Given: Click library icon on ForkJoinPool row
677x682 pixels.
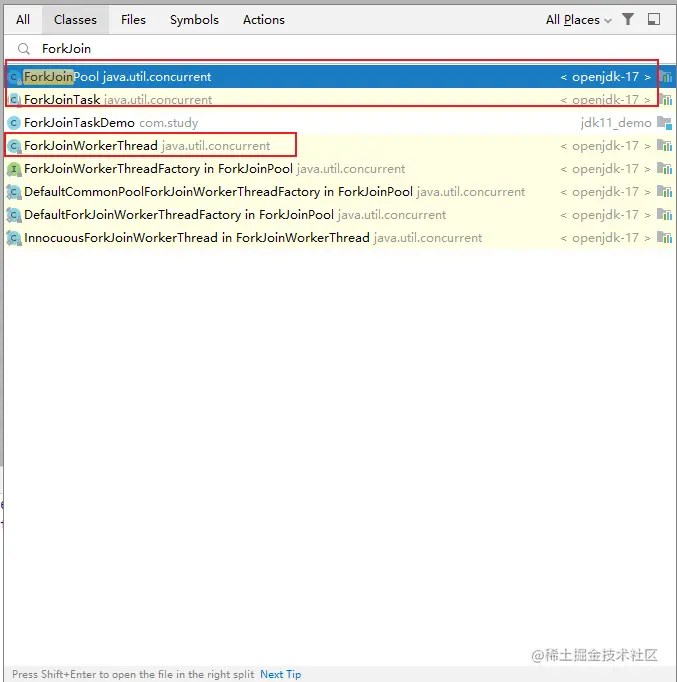Looking at the screenshot, I should [665, 77].
